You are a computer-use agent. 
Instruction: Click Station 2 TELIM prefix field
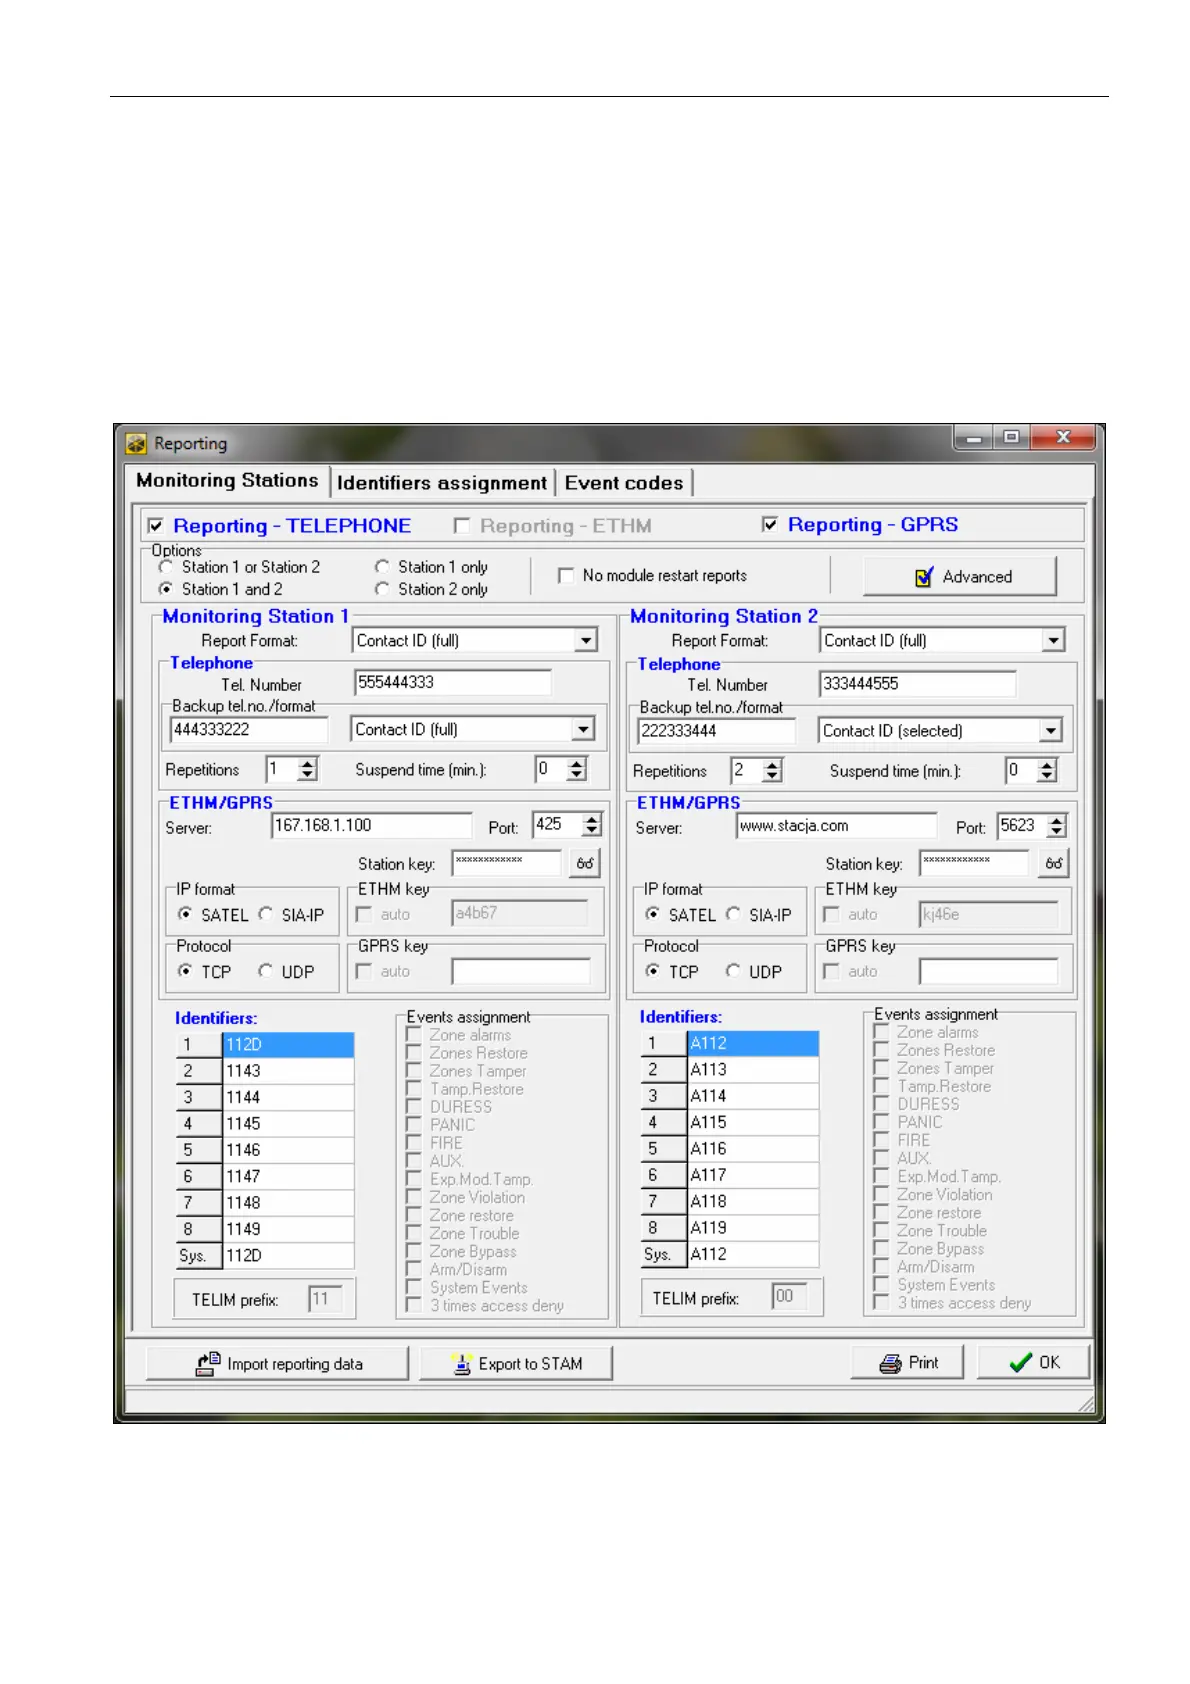click(x=789, y=1297)
